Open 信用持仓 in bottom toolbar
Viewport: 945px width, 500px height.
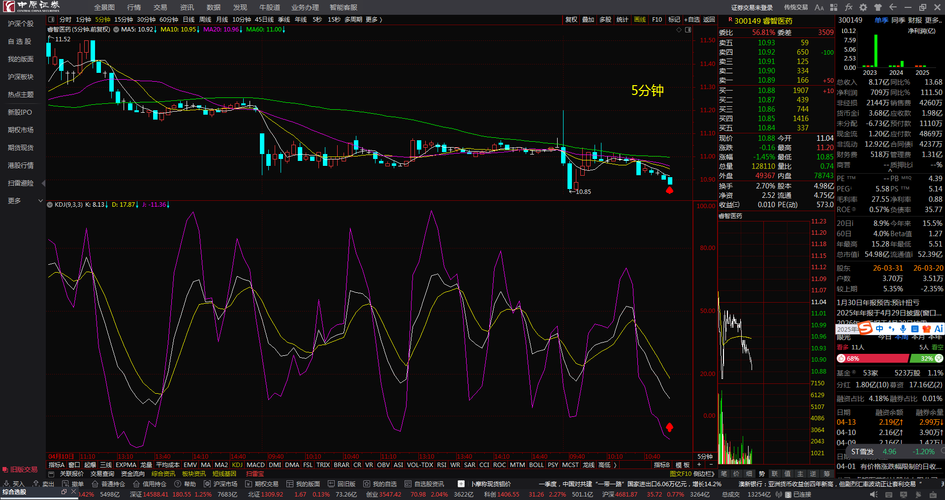pyautogui.click(x=149, y=484)
